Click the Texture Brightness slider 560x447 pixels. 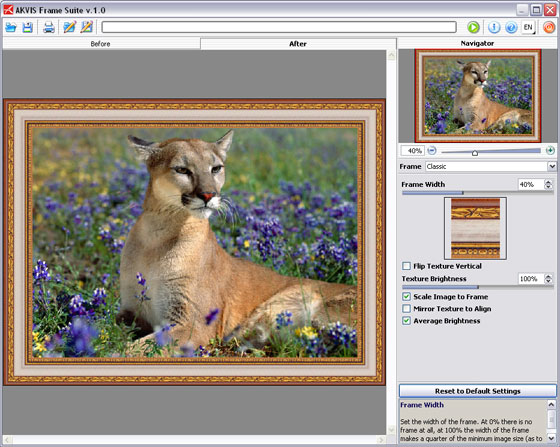[x=478, y=287]
